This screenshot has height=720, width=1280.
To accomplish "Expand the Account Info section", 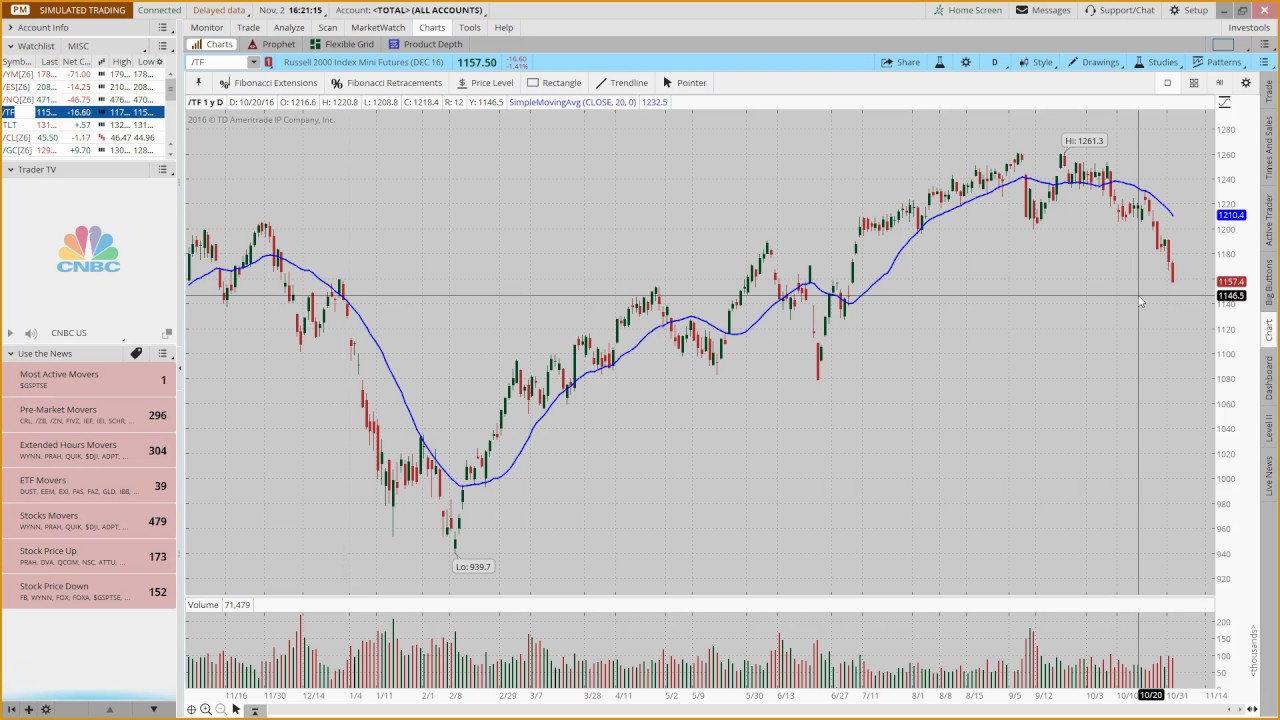I will click(10, 28).
